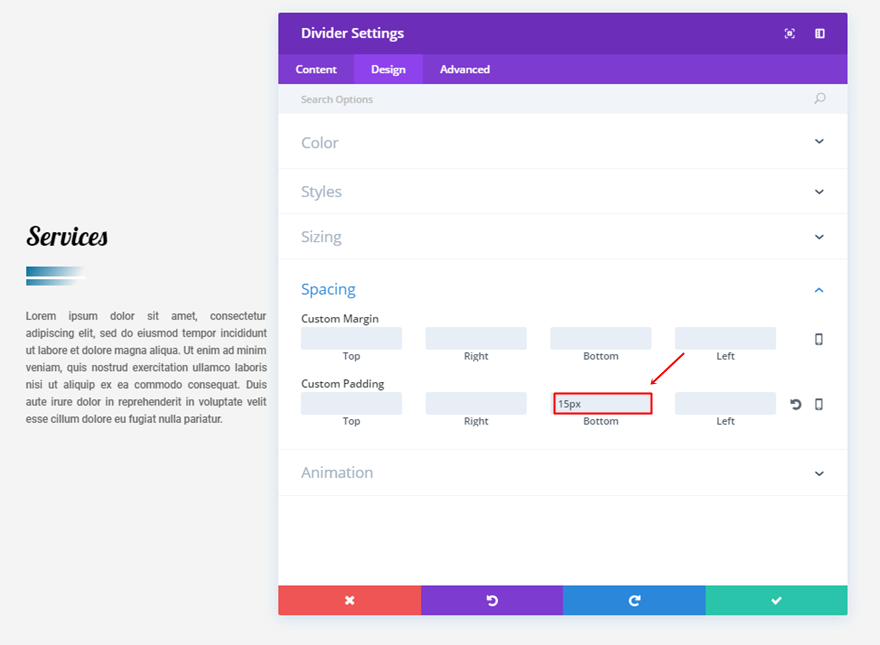
Task: Open the Advanced tab
Action: (x=465, y=69)
